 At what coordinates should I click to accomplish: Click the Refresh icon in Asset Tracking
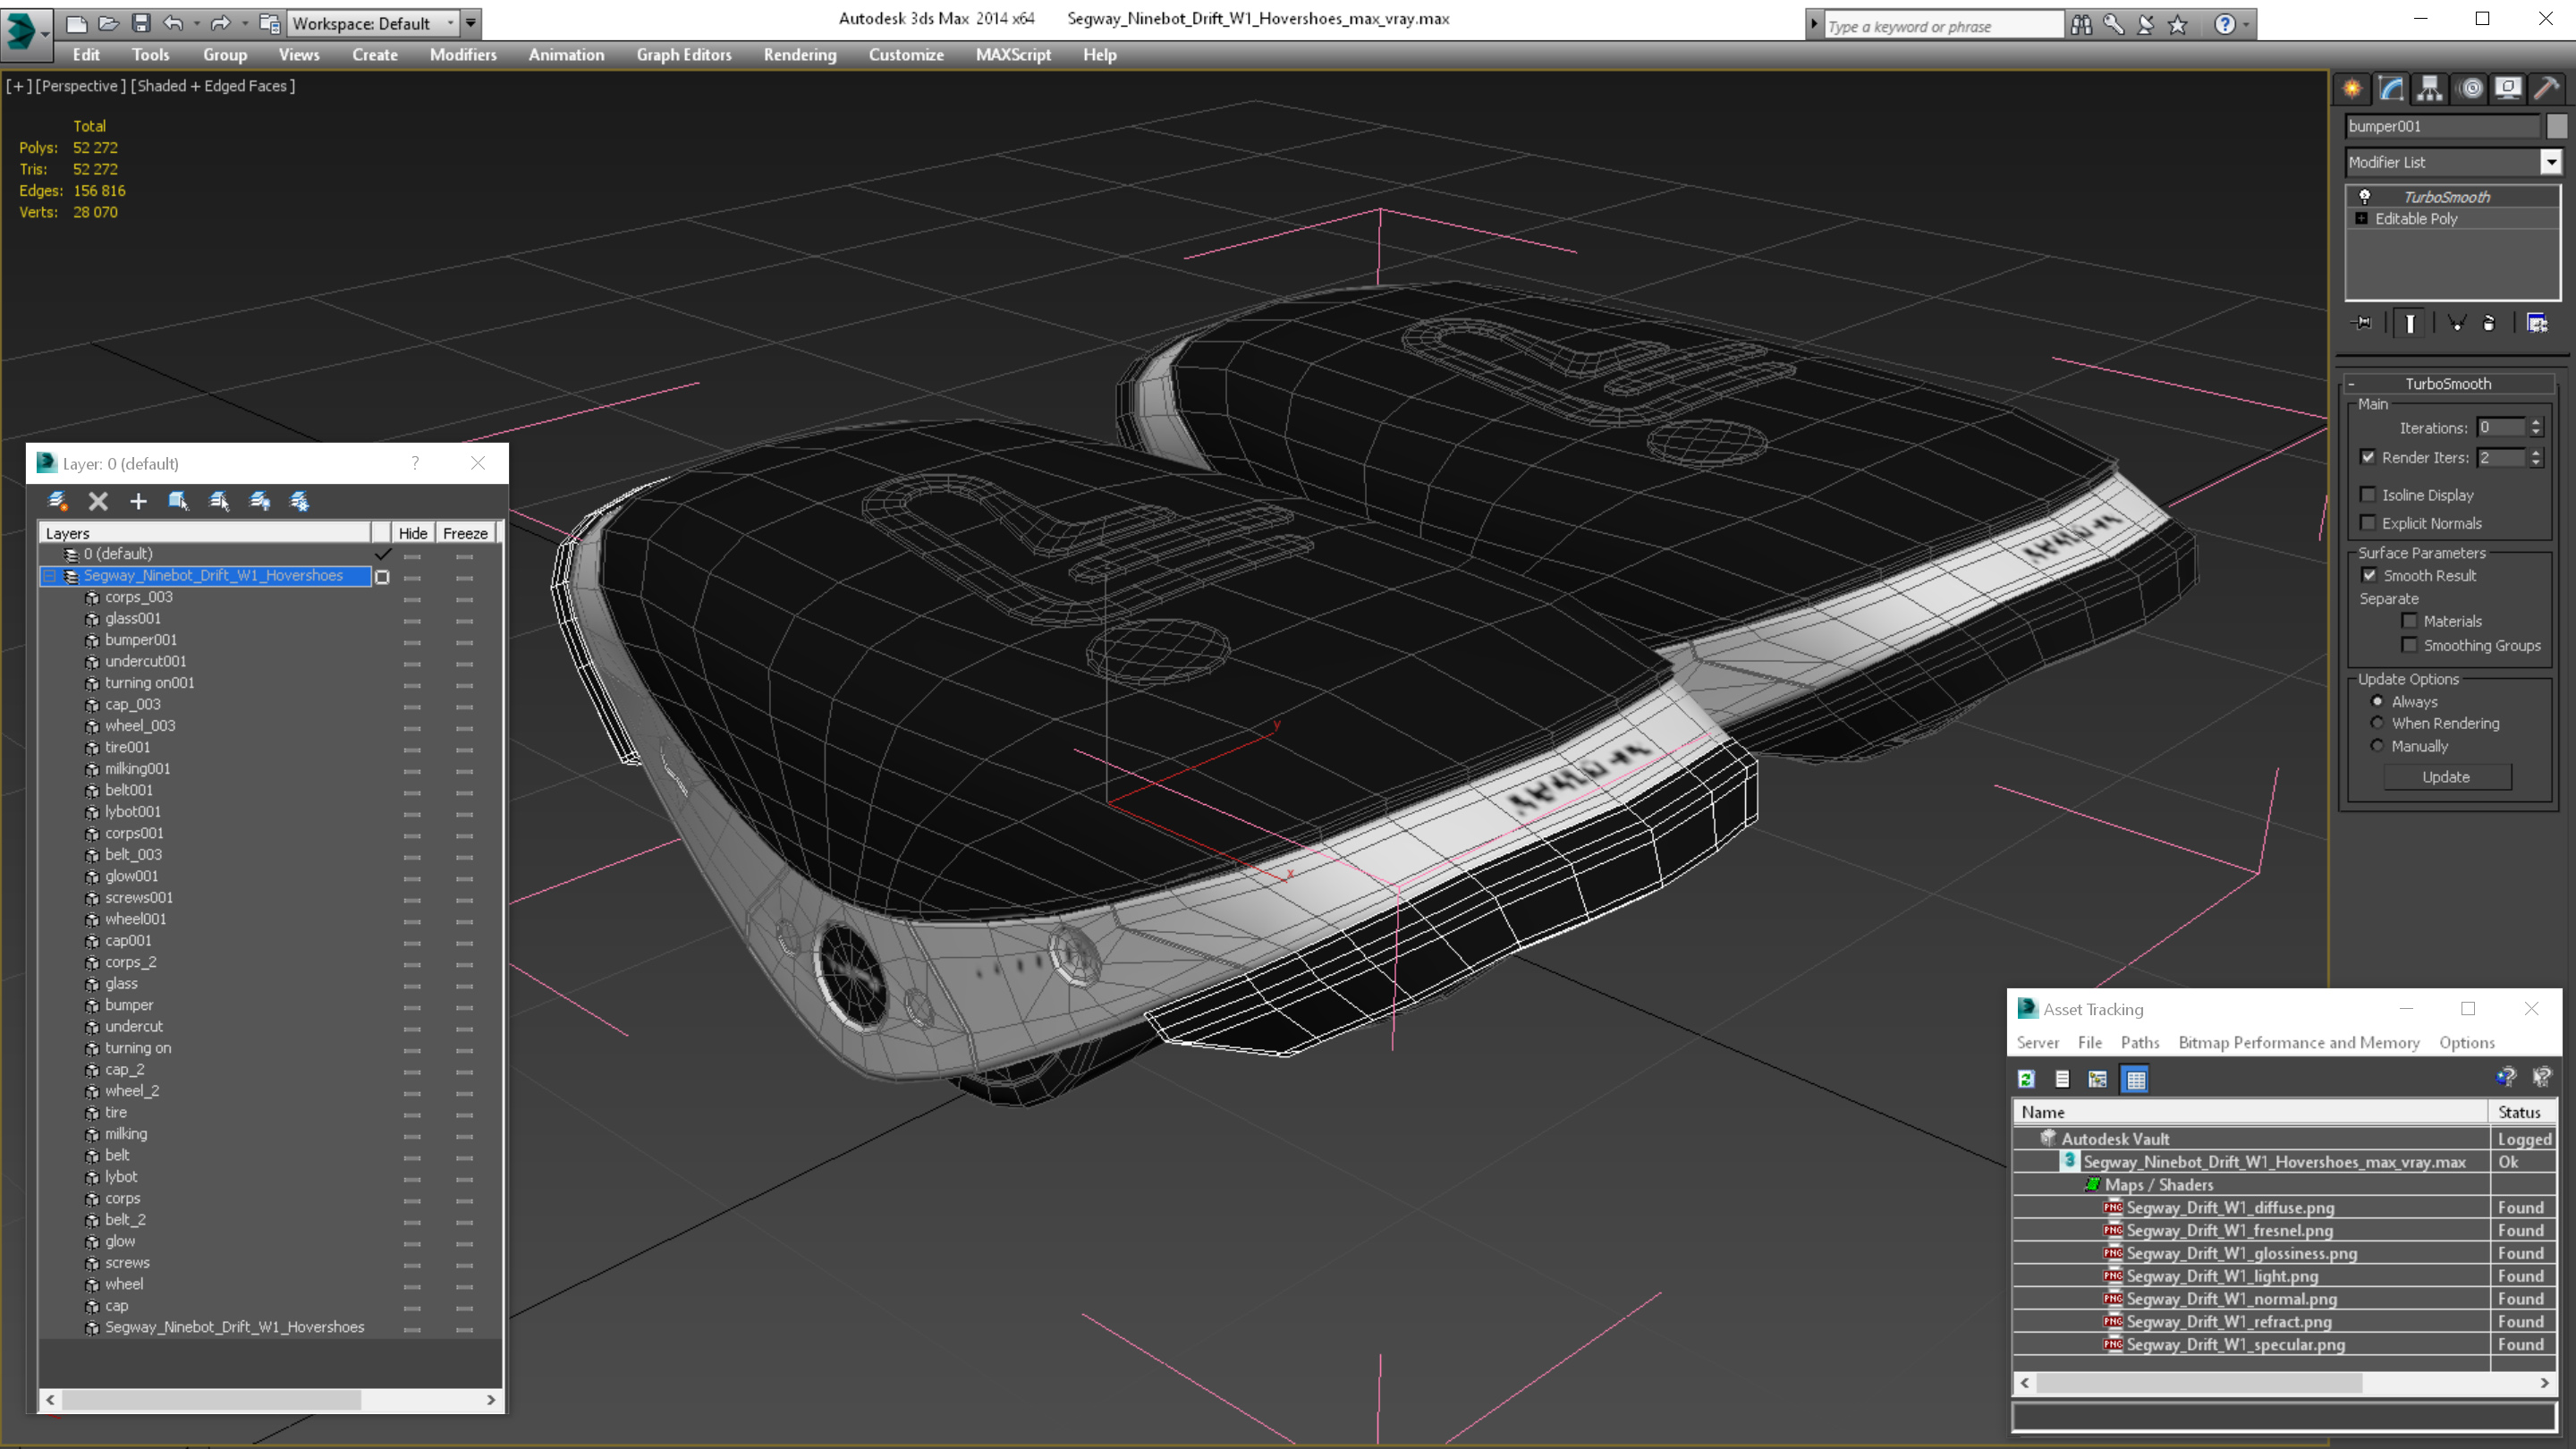click(x=2026, y=1079)
